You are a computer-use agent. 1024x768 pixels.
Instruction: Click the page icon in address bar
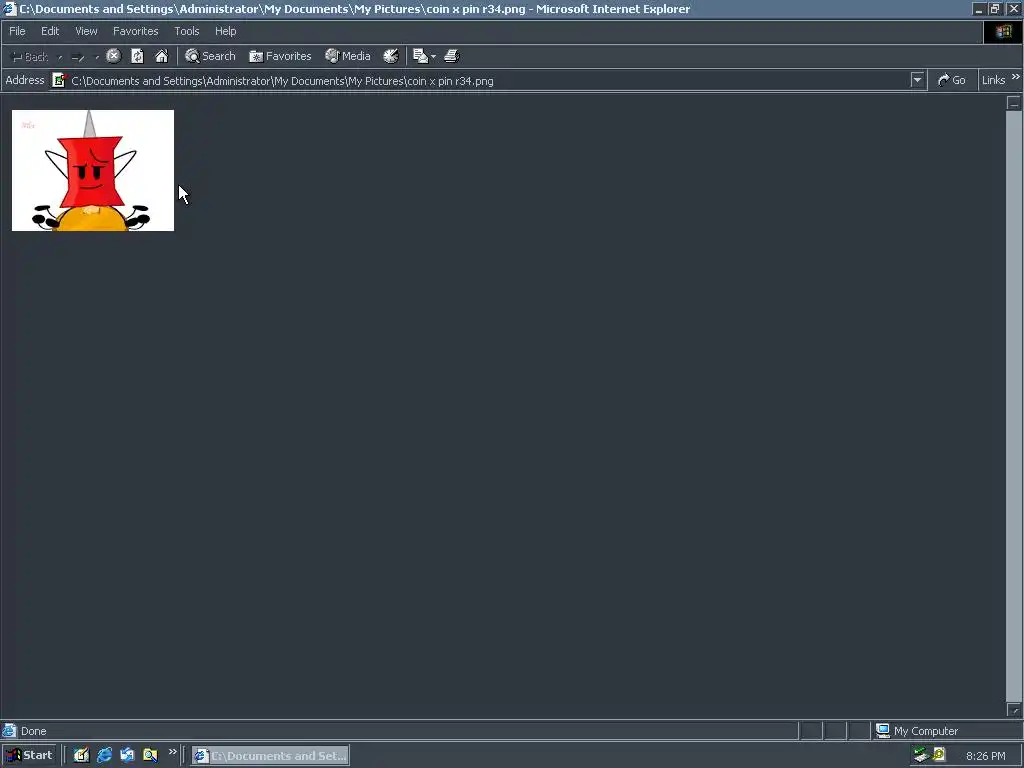click(59, 80)
